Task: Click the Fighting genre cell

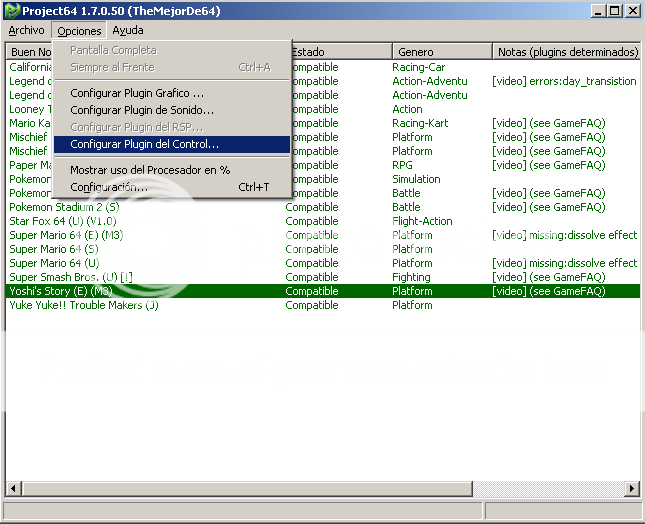Action: (411, 277)
